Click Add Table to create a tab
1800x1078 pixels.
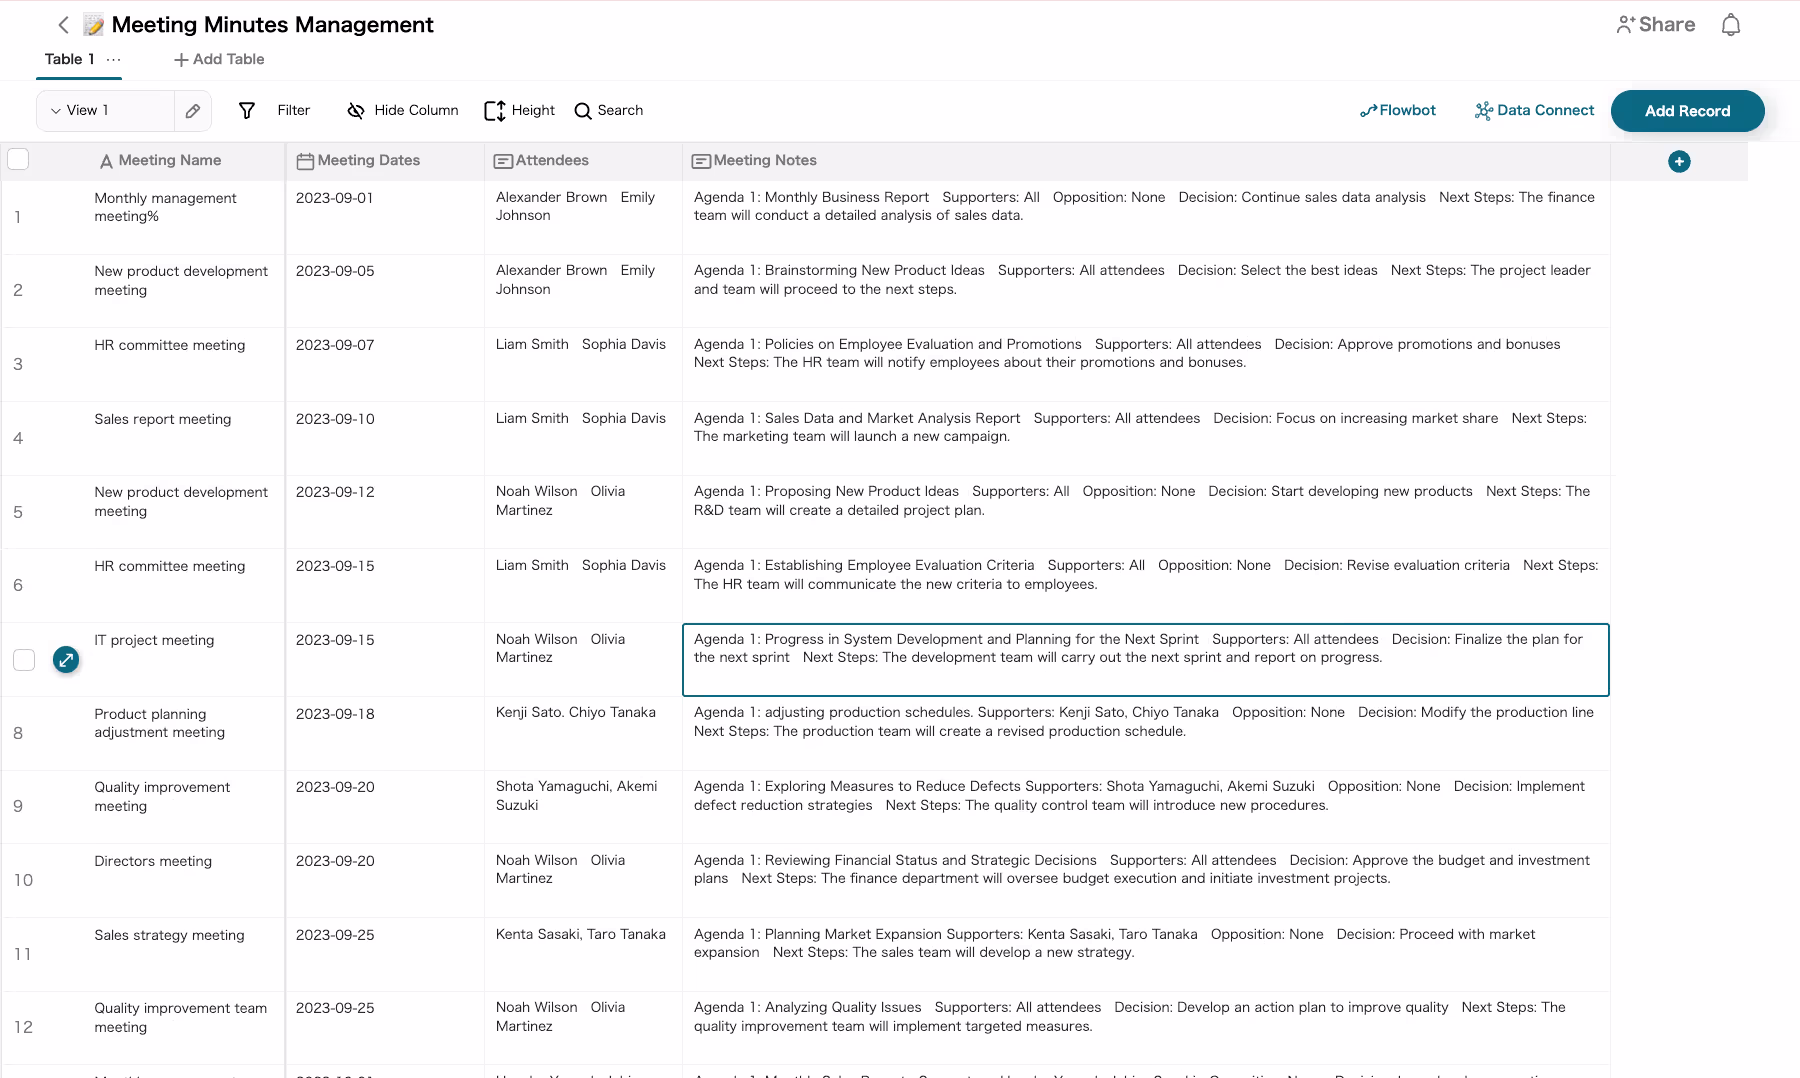(219, 60)
